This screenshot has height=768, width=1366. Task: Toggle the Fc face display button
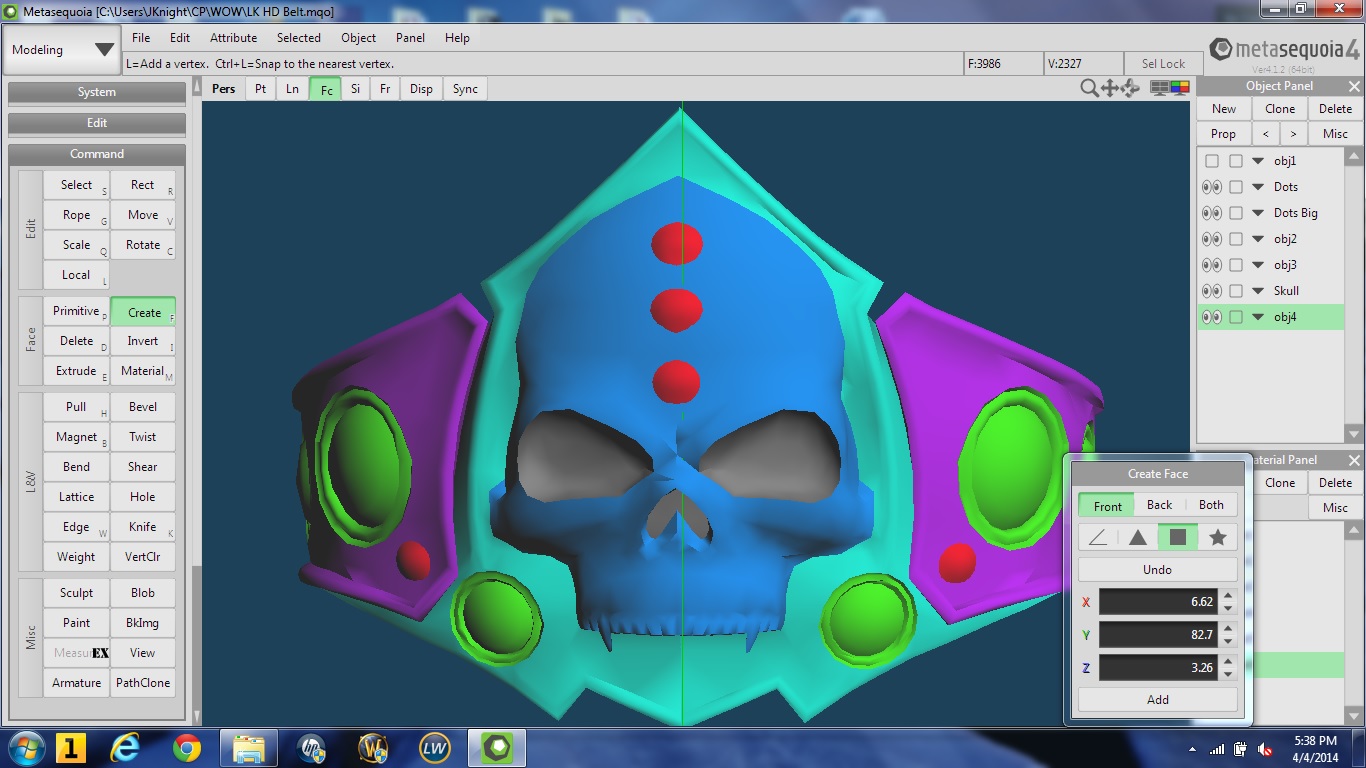click(326, 89)
